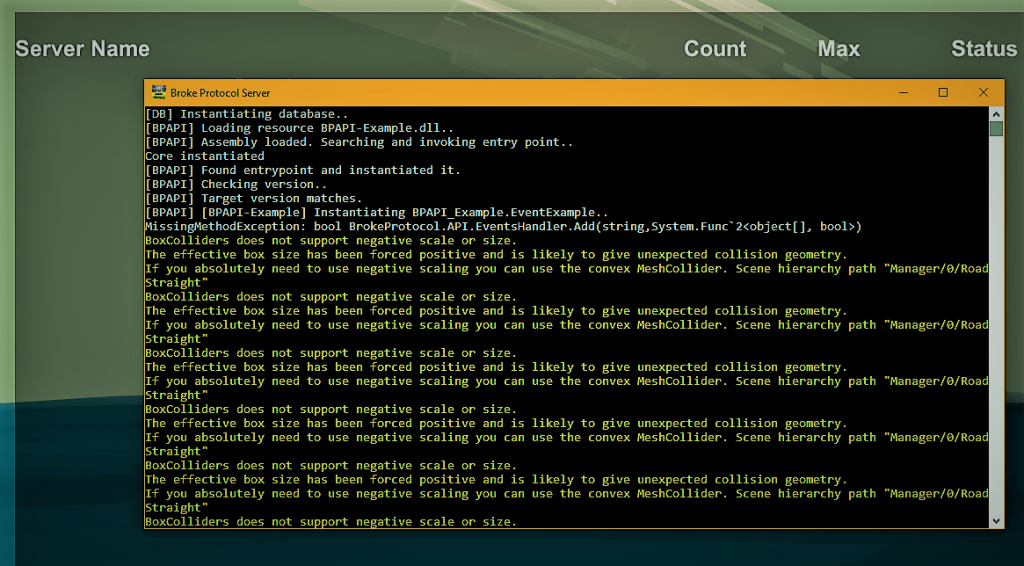Screen dimensions: 1024x566
Task: Click the console scrollbar down arrow
Action: point(996,521)
